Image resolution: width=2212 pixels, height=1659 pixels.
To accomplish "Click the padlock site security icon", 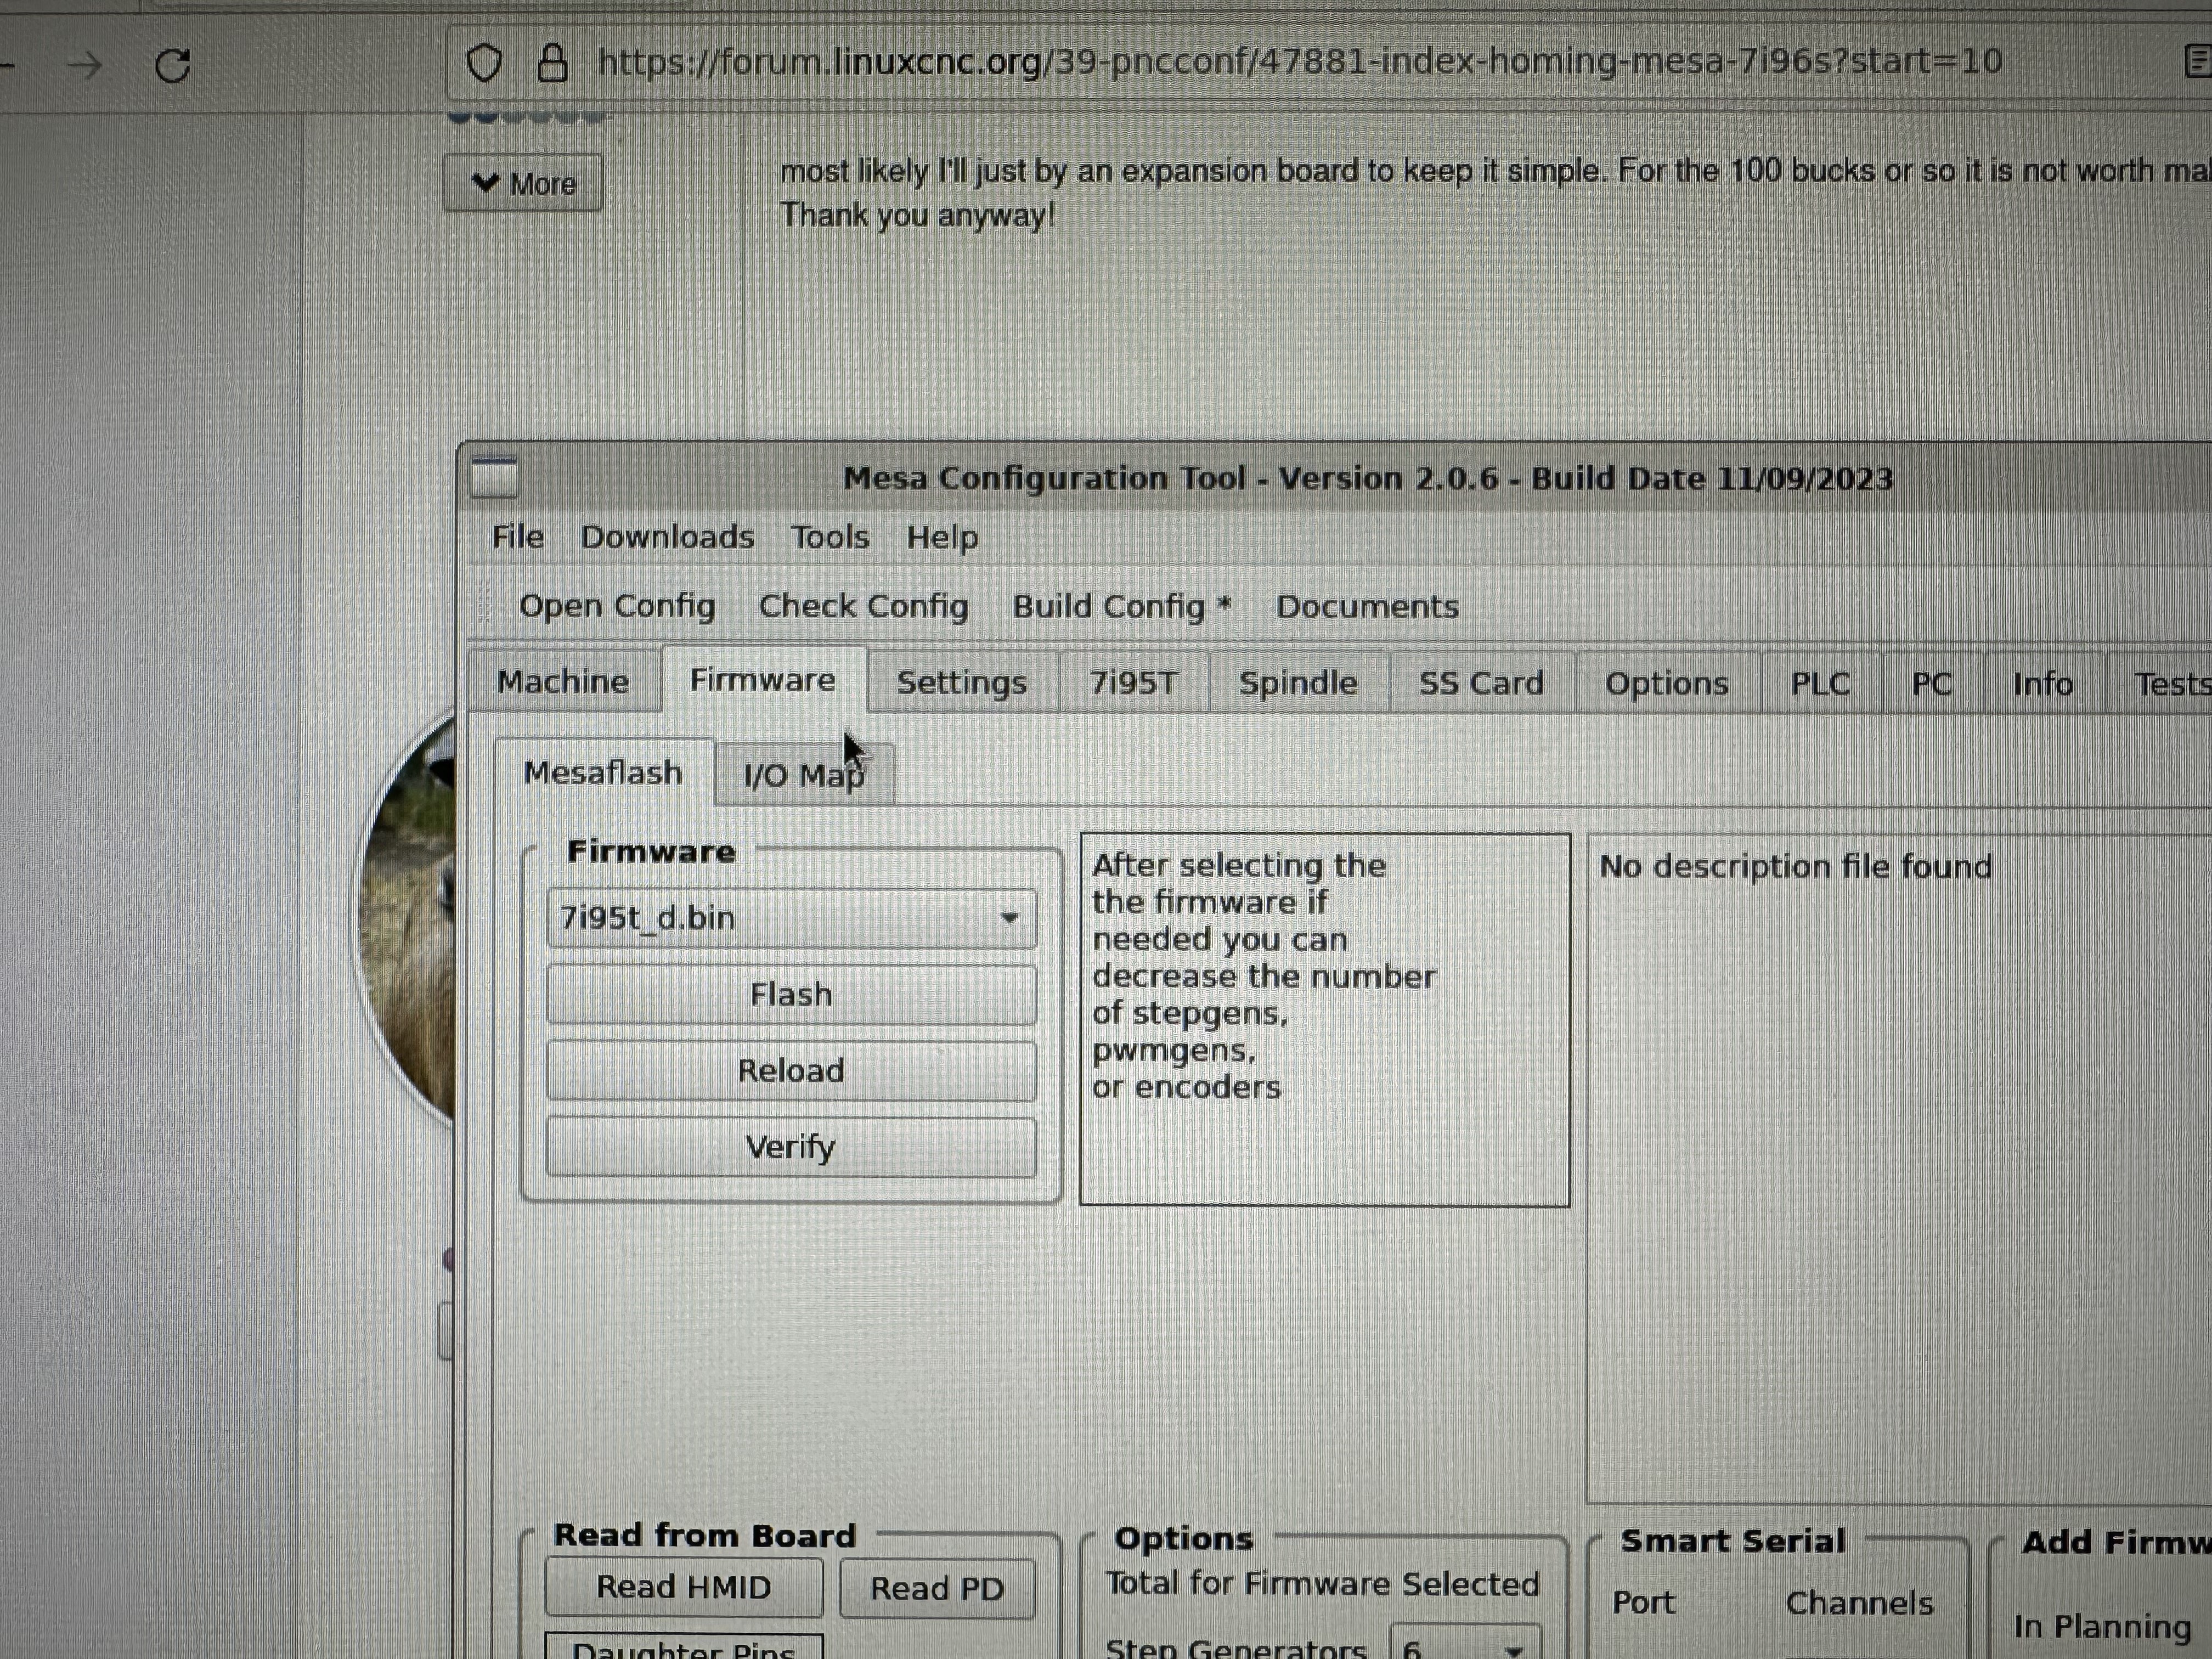I will tap(552, 63).
